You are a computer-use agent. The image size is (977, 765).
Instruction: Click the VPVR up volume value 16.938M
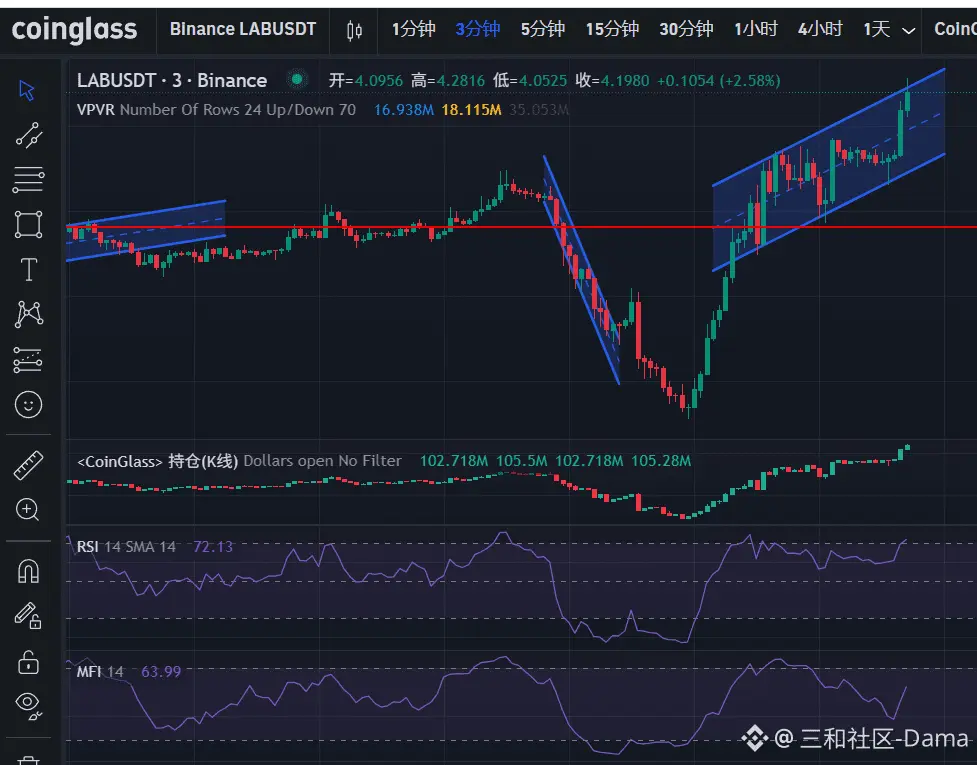click(x=403, y=110)
